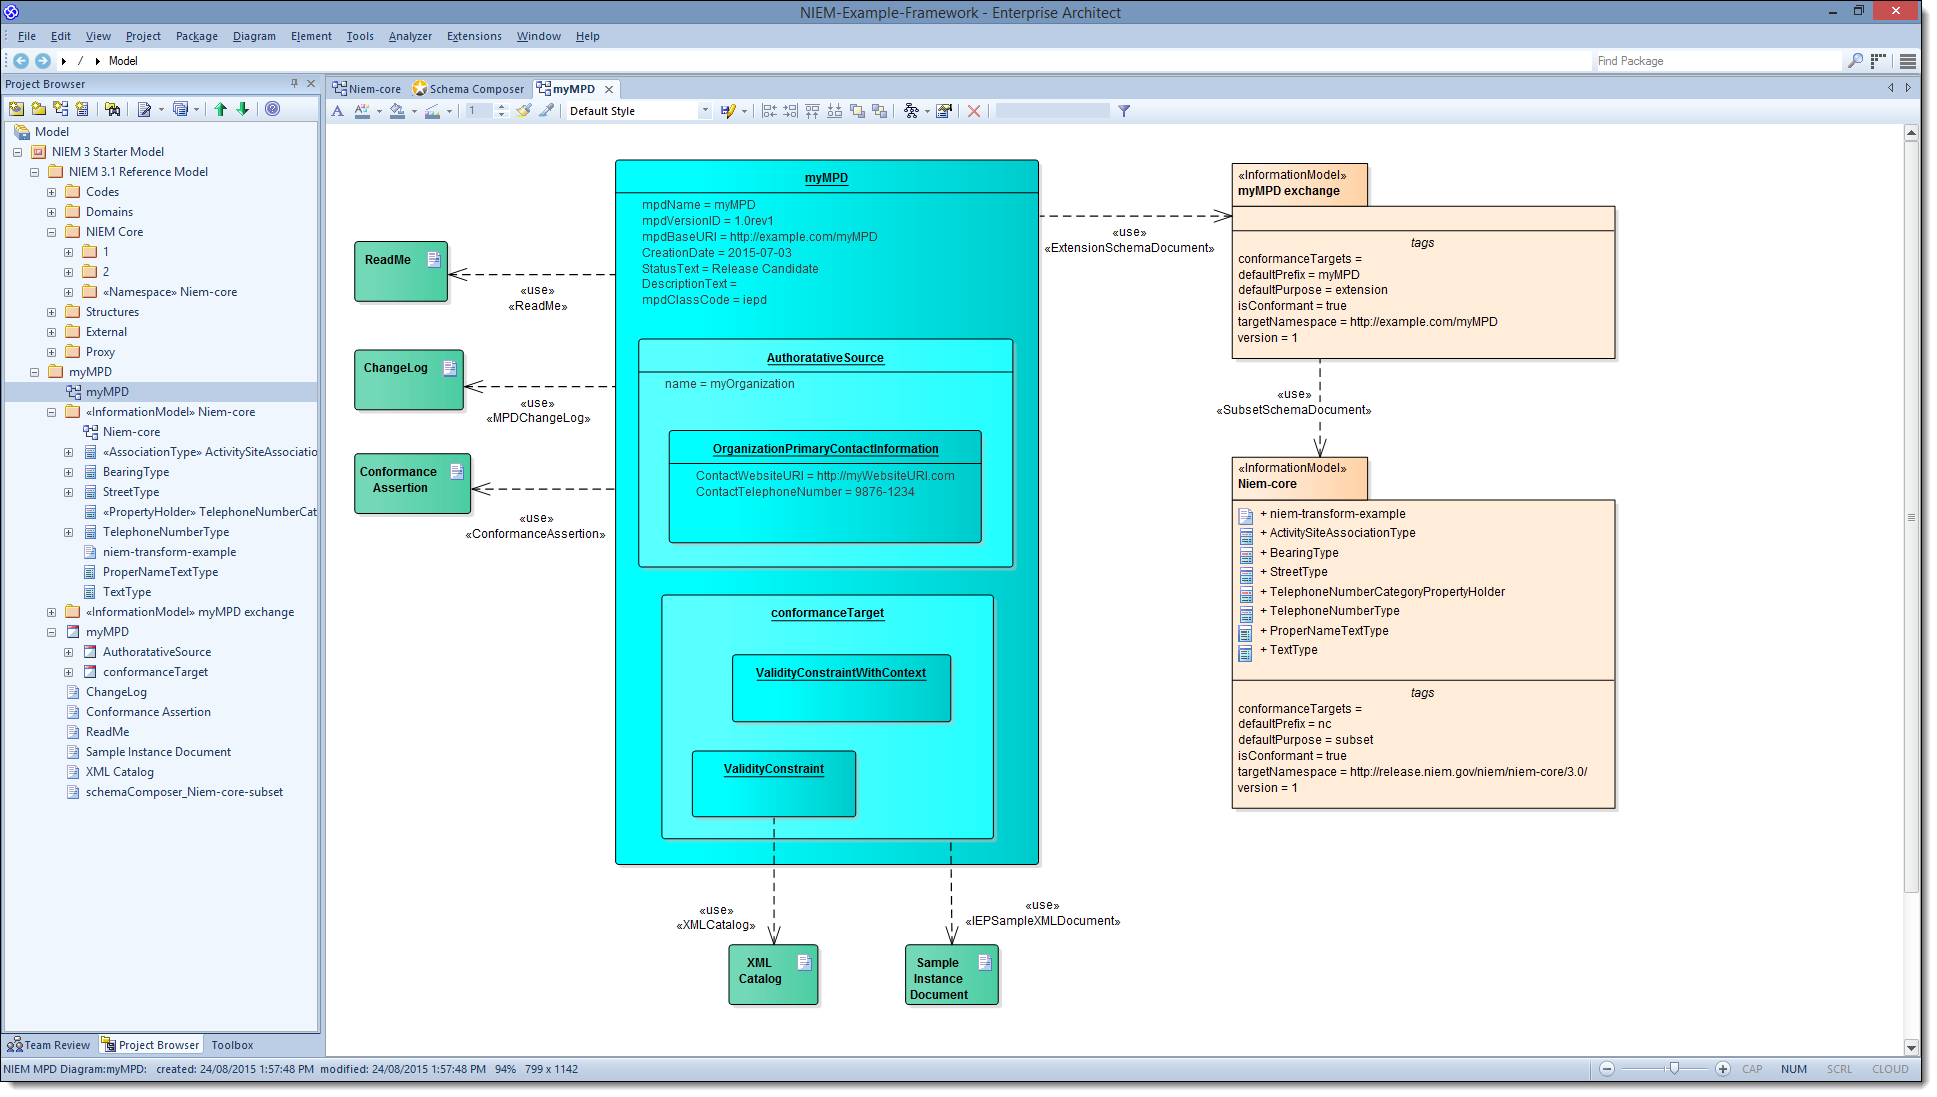Image resolution: width=1937 pixels, height=1097 pixels.
Task: Click the search magnifier next to Find Package
Action: [x=1854, y=61]
